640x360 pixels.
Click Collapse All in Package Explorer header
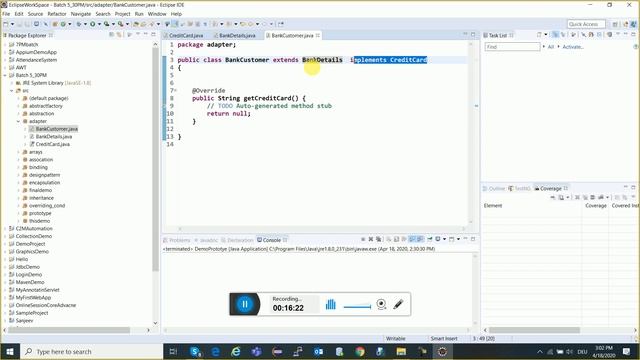click(x=112, y=35)
